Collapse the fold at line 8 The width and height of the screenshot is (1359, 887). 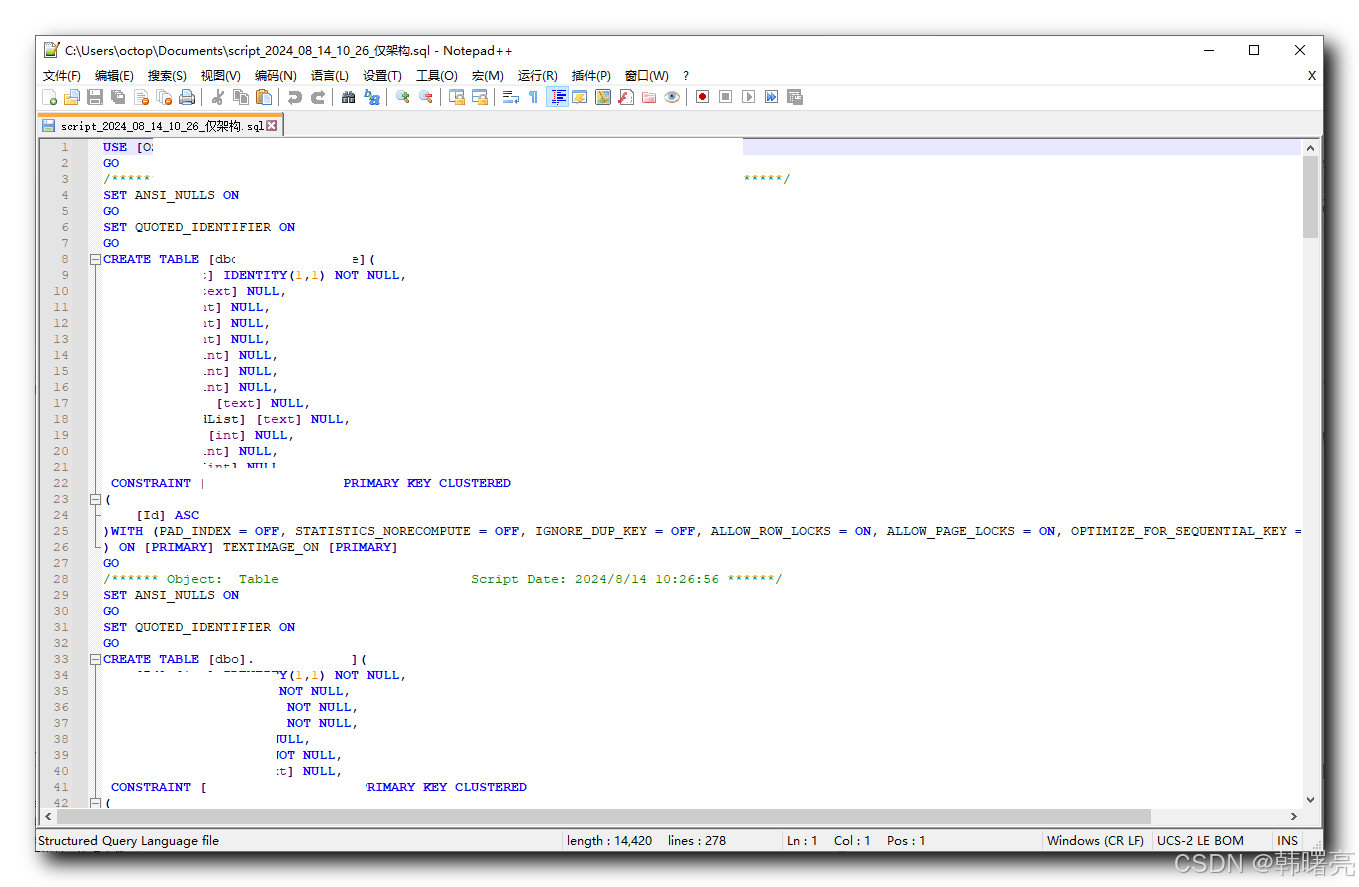[x=95, y=259]
